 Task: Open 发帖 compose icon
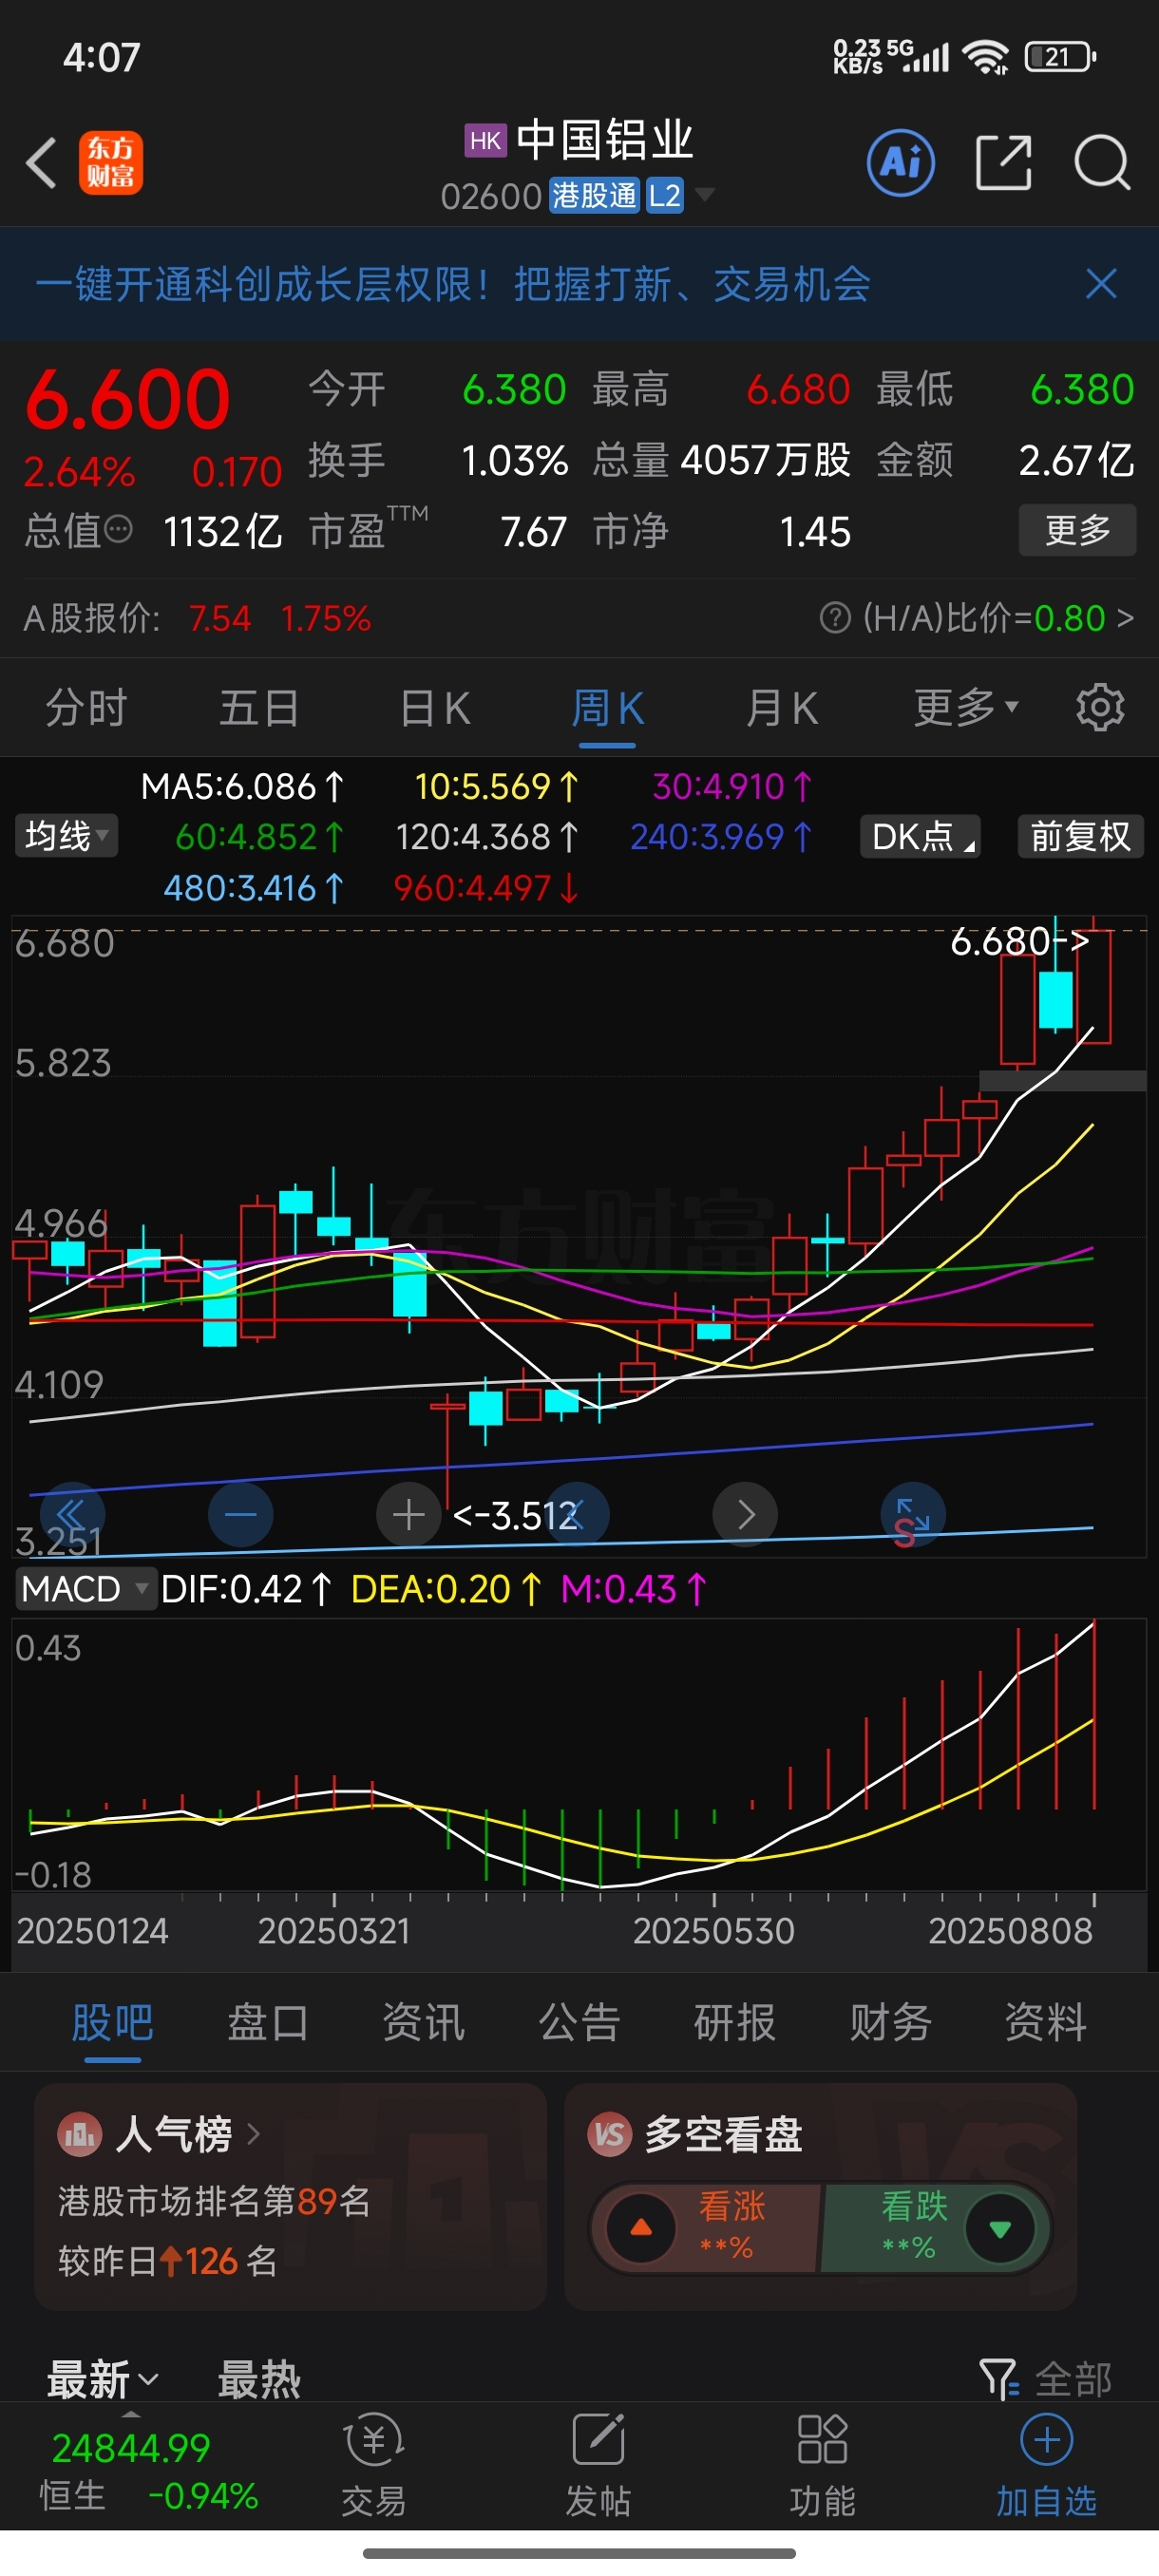(598, 2465)
